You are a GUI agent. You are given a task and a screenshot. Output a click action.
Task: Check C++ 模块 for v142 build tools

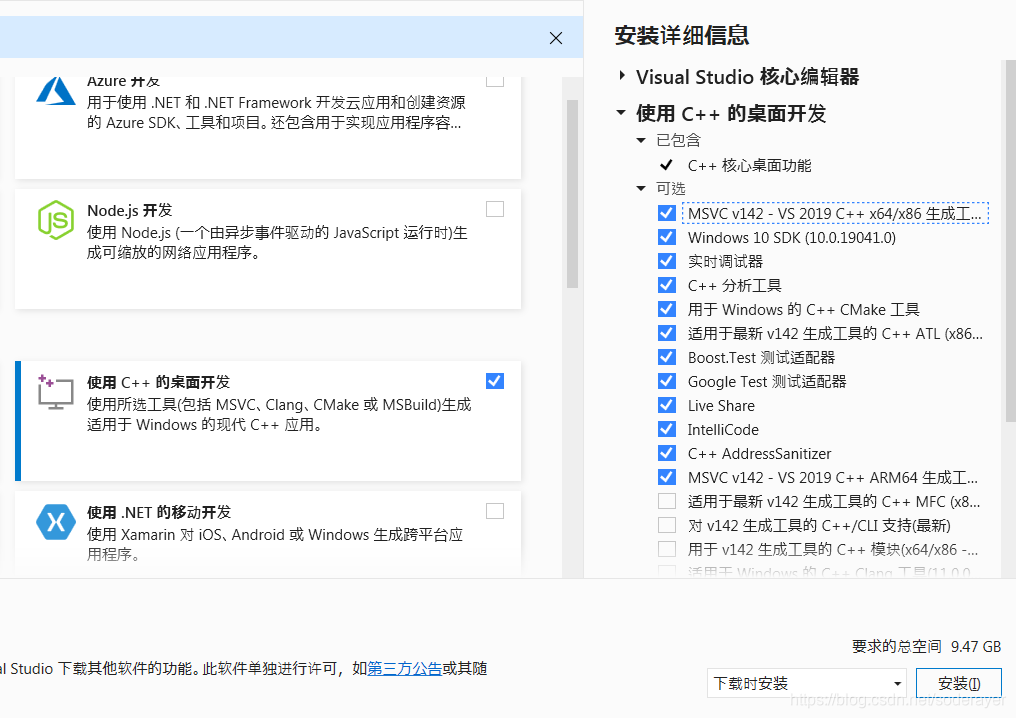coord(667,549)
